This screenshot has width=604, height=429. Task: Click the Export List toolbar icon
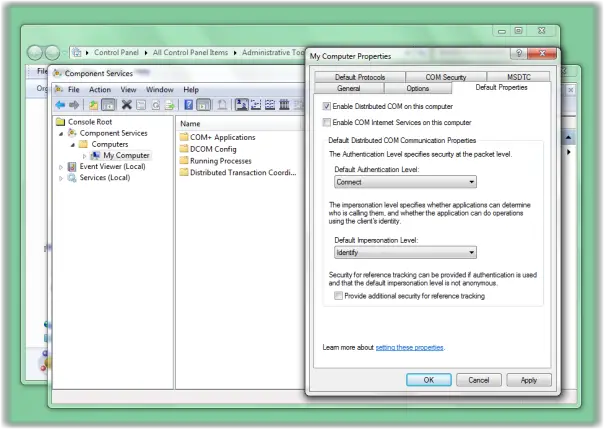170,105
